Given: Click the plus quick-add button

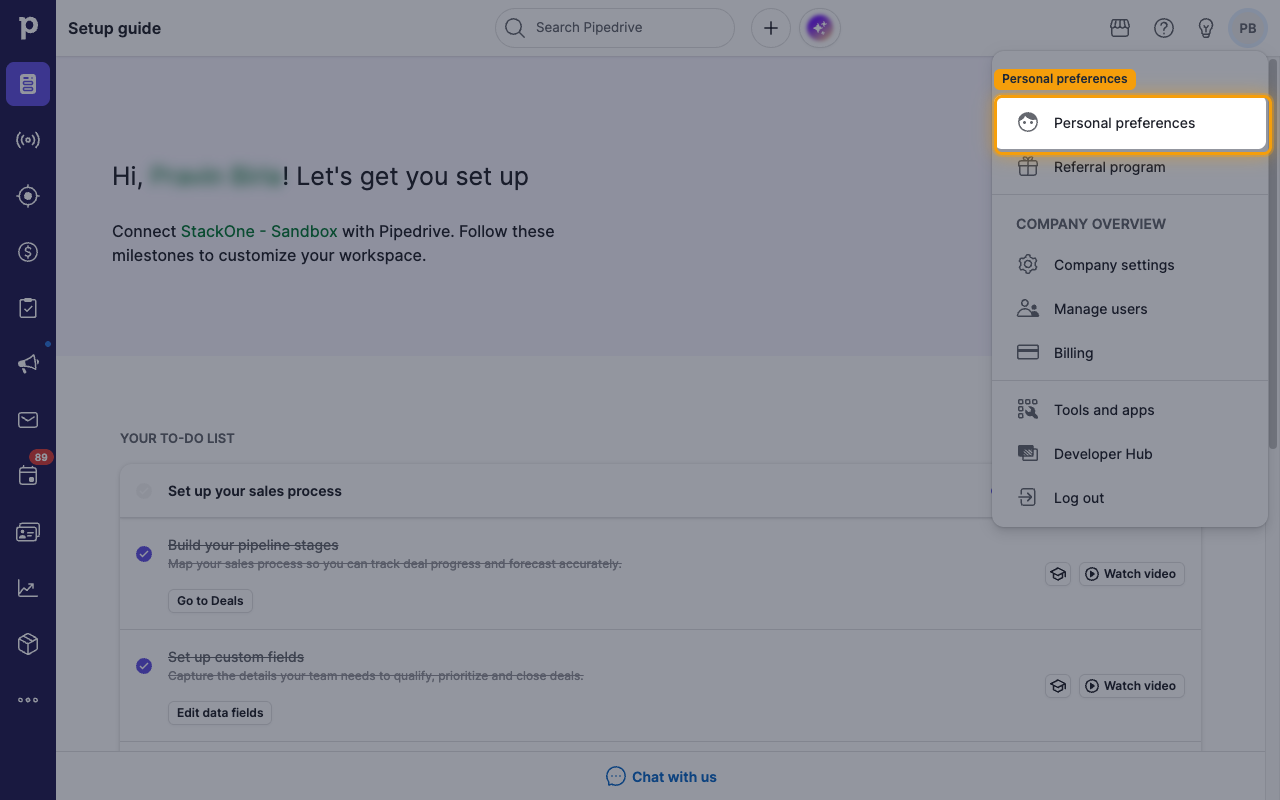Looking at the screenshot, I should click(x=771, y=28).
